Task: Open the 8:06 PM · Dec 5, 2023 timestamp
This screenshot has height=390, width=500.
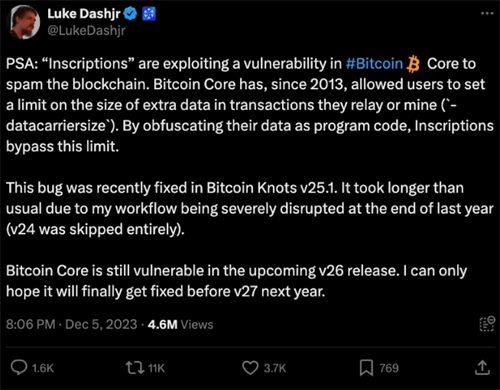Action: pos(71,324)
